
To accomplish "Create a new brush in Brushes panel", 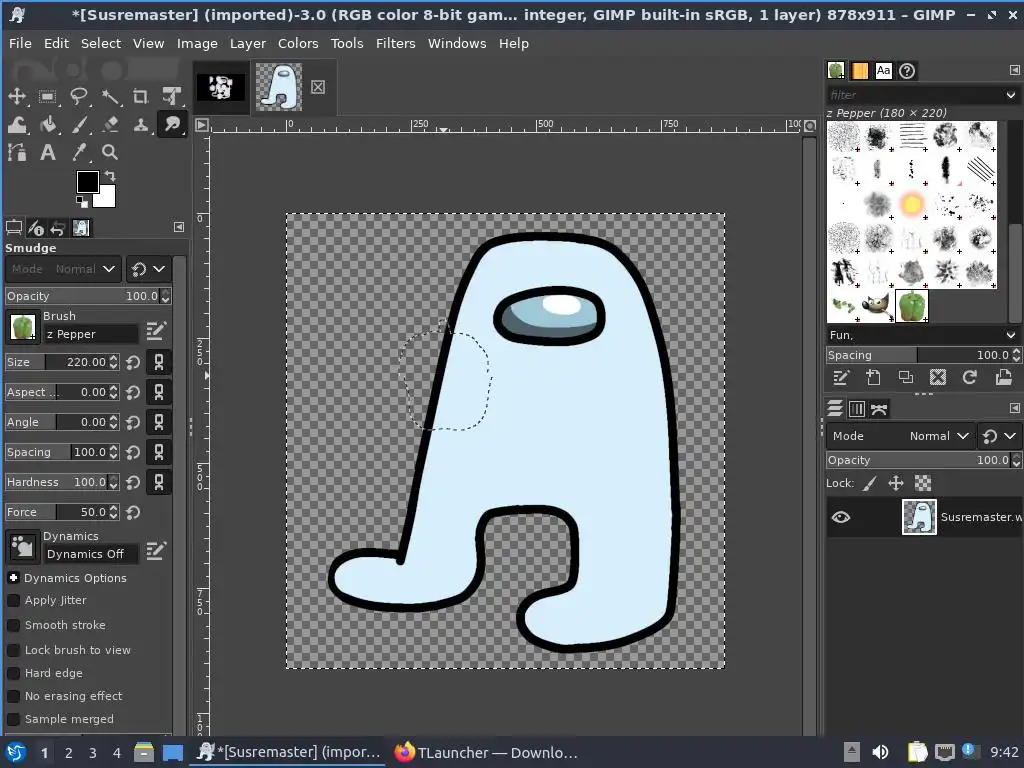I will click(873, 377).
